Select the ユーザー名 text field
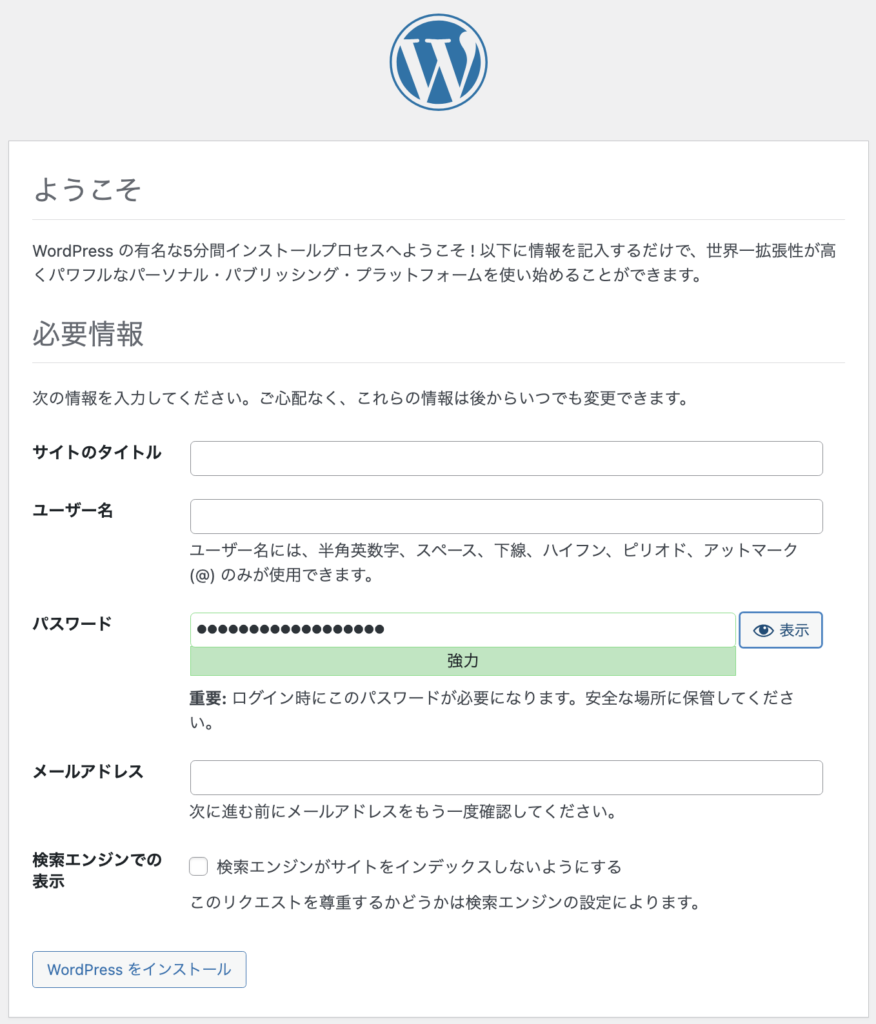The width and height of the screenshot is (876, 1024). (506, 516)
